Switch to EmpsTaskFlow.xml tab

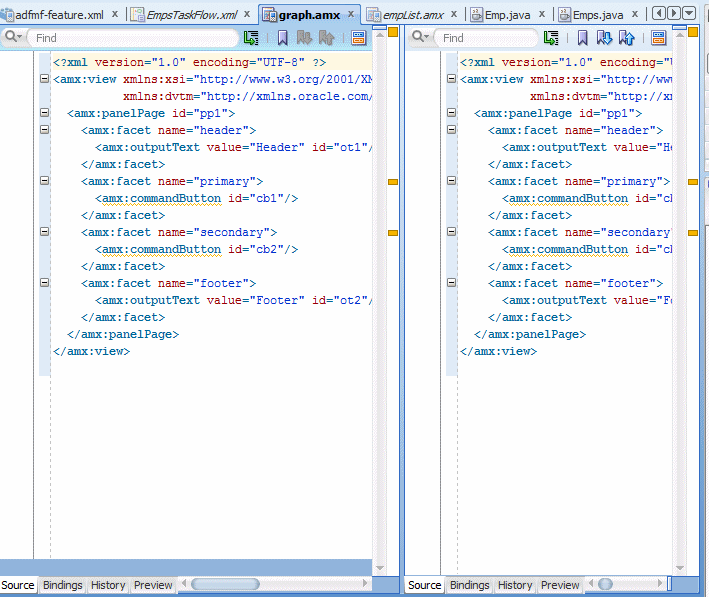tap(192, 15)
